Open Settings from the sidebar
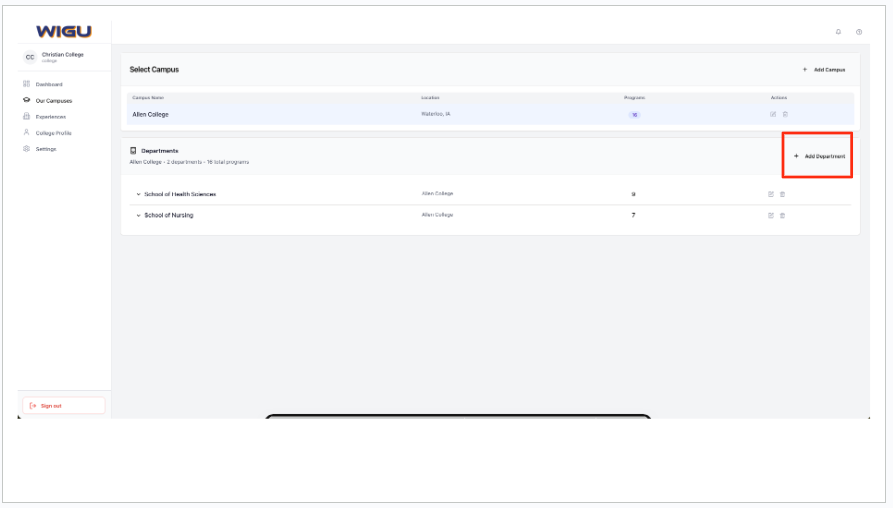 point(46,149)
